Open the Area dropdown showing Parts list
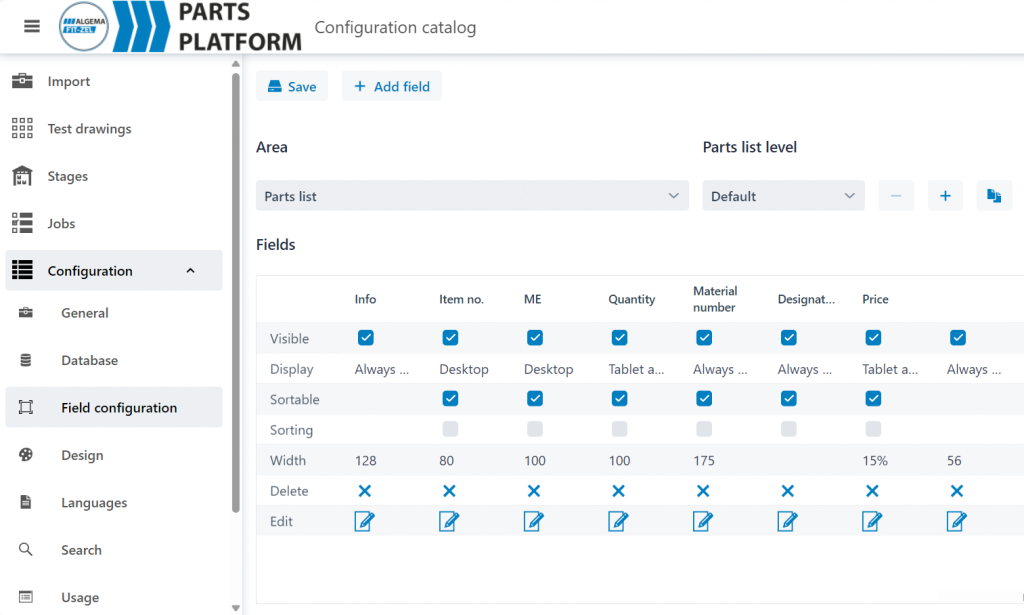Screen dimensions: 1024x615 pos(472,196)
